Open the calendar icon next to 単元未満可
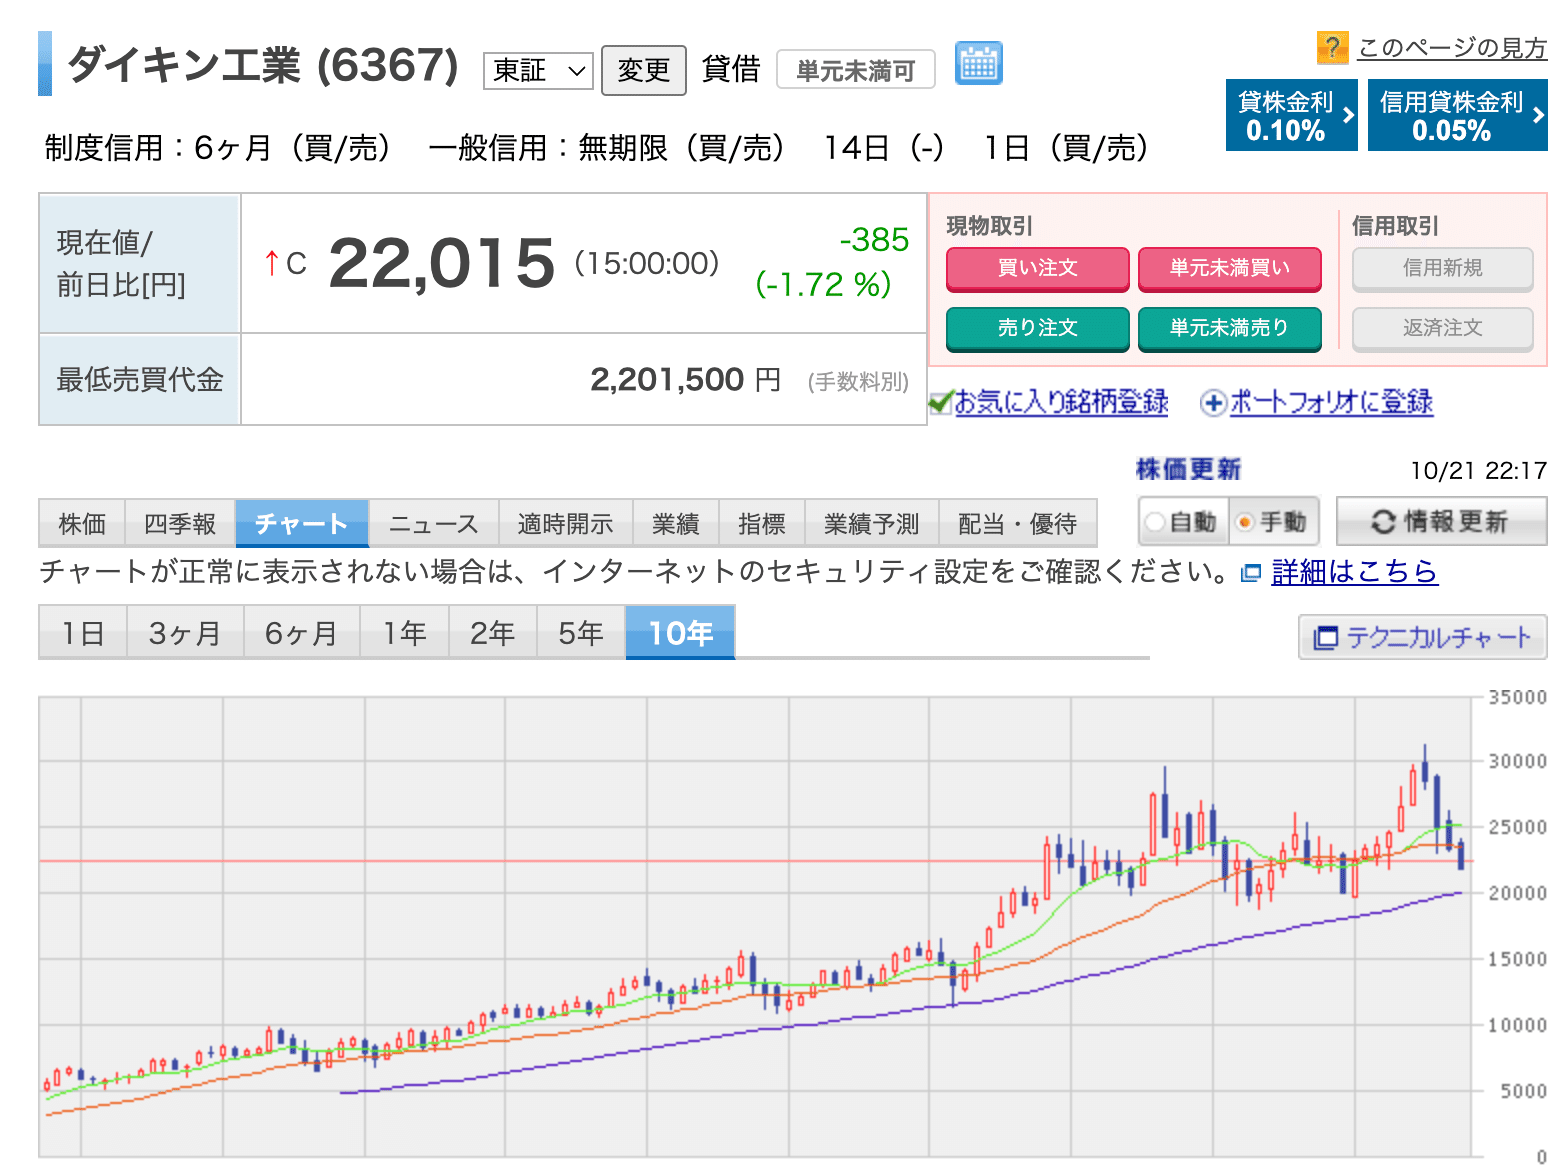This screenshot has height=1166, width=1564. 978,64
